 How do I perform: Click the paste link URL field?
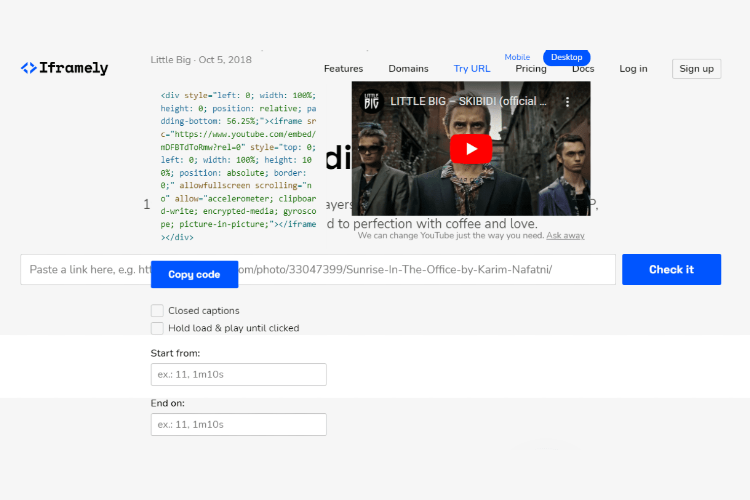[318, 269]
